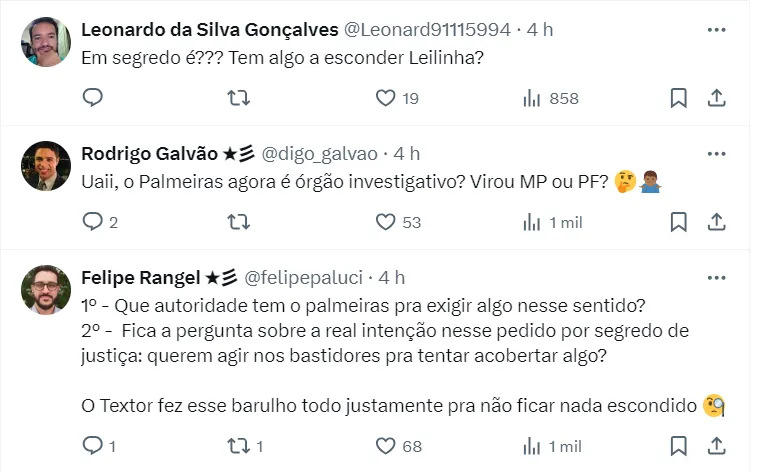763x472 pixels.
Task: Like Rodrigo Galvão's tweet with 53 likes
Action: pyautogui.click(x=386, y=222)
